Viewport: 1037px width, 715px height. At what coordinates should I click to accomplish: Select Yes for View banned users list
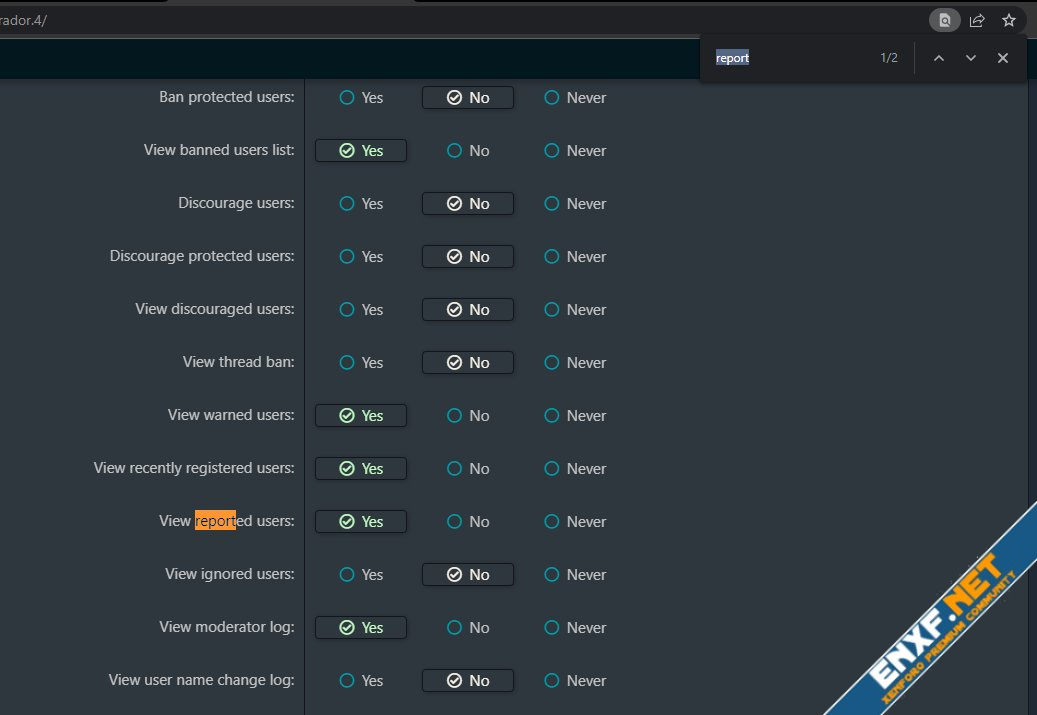361,151
